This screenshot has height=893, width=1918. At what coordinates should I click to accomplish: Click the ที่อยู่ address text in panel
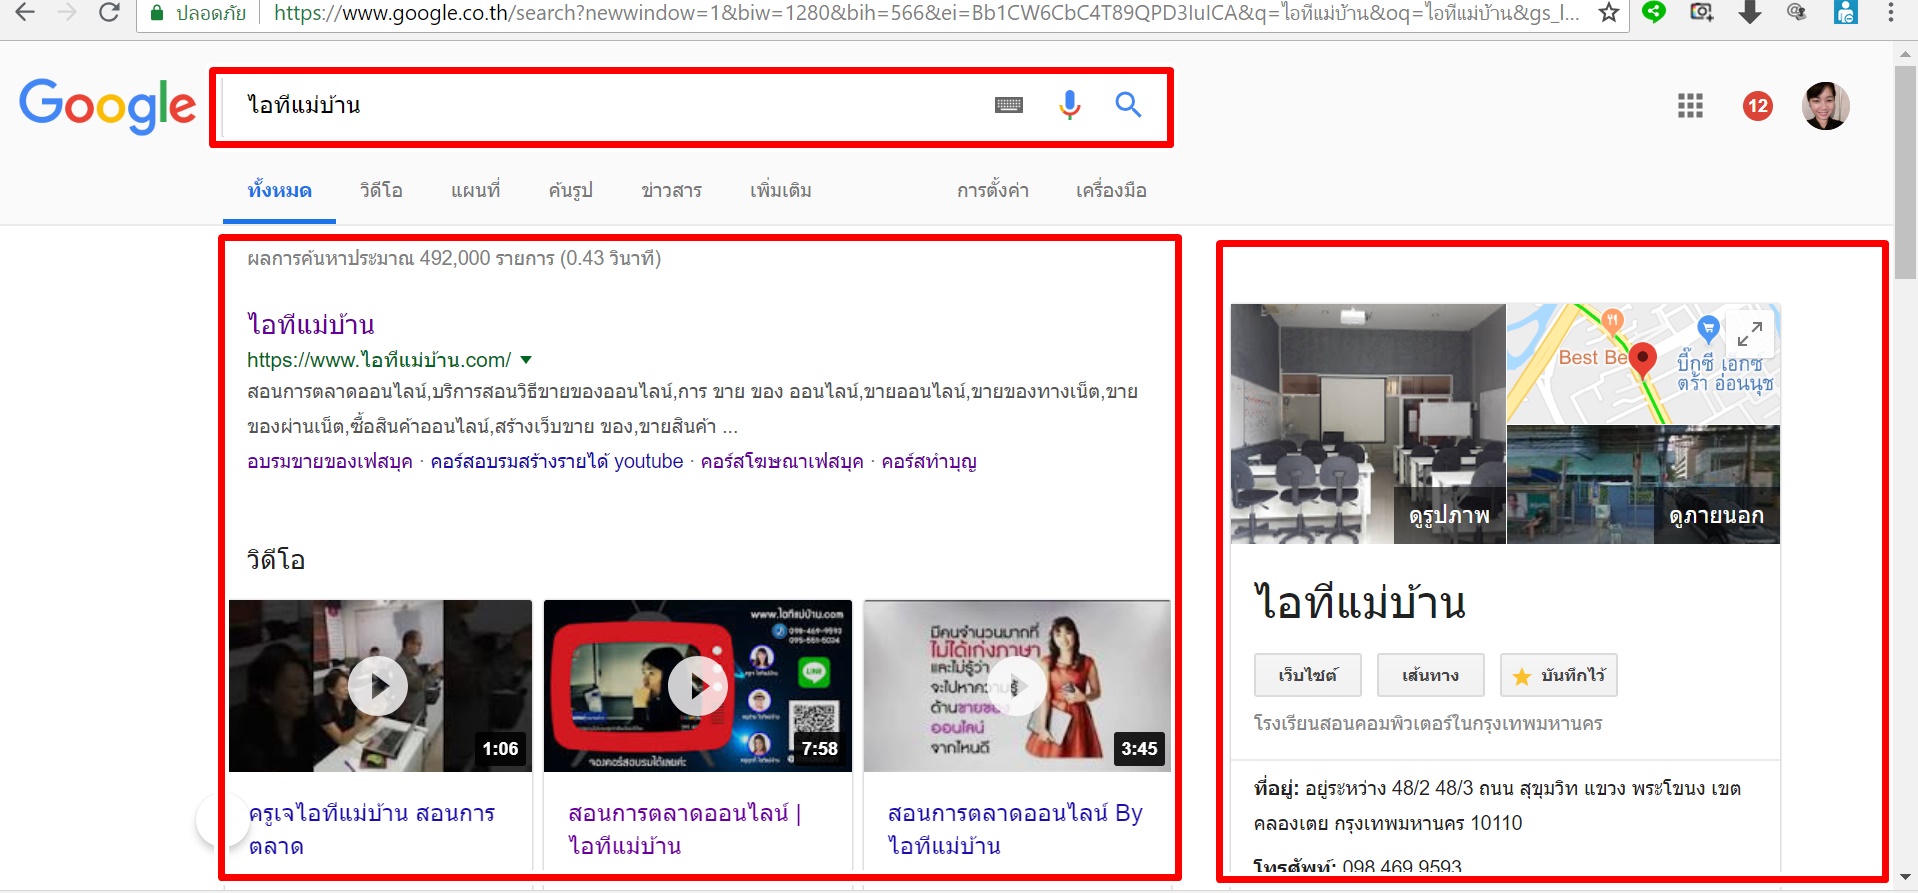[1498, 806]
